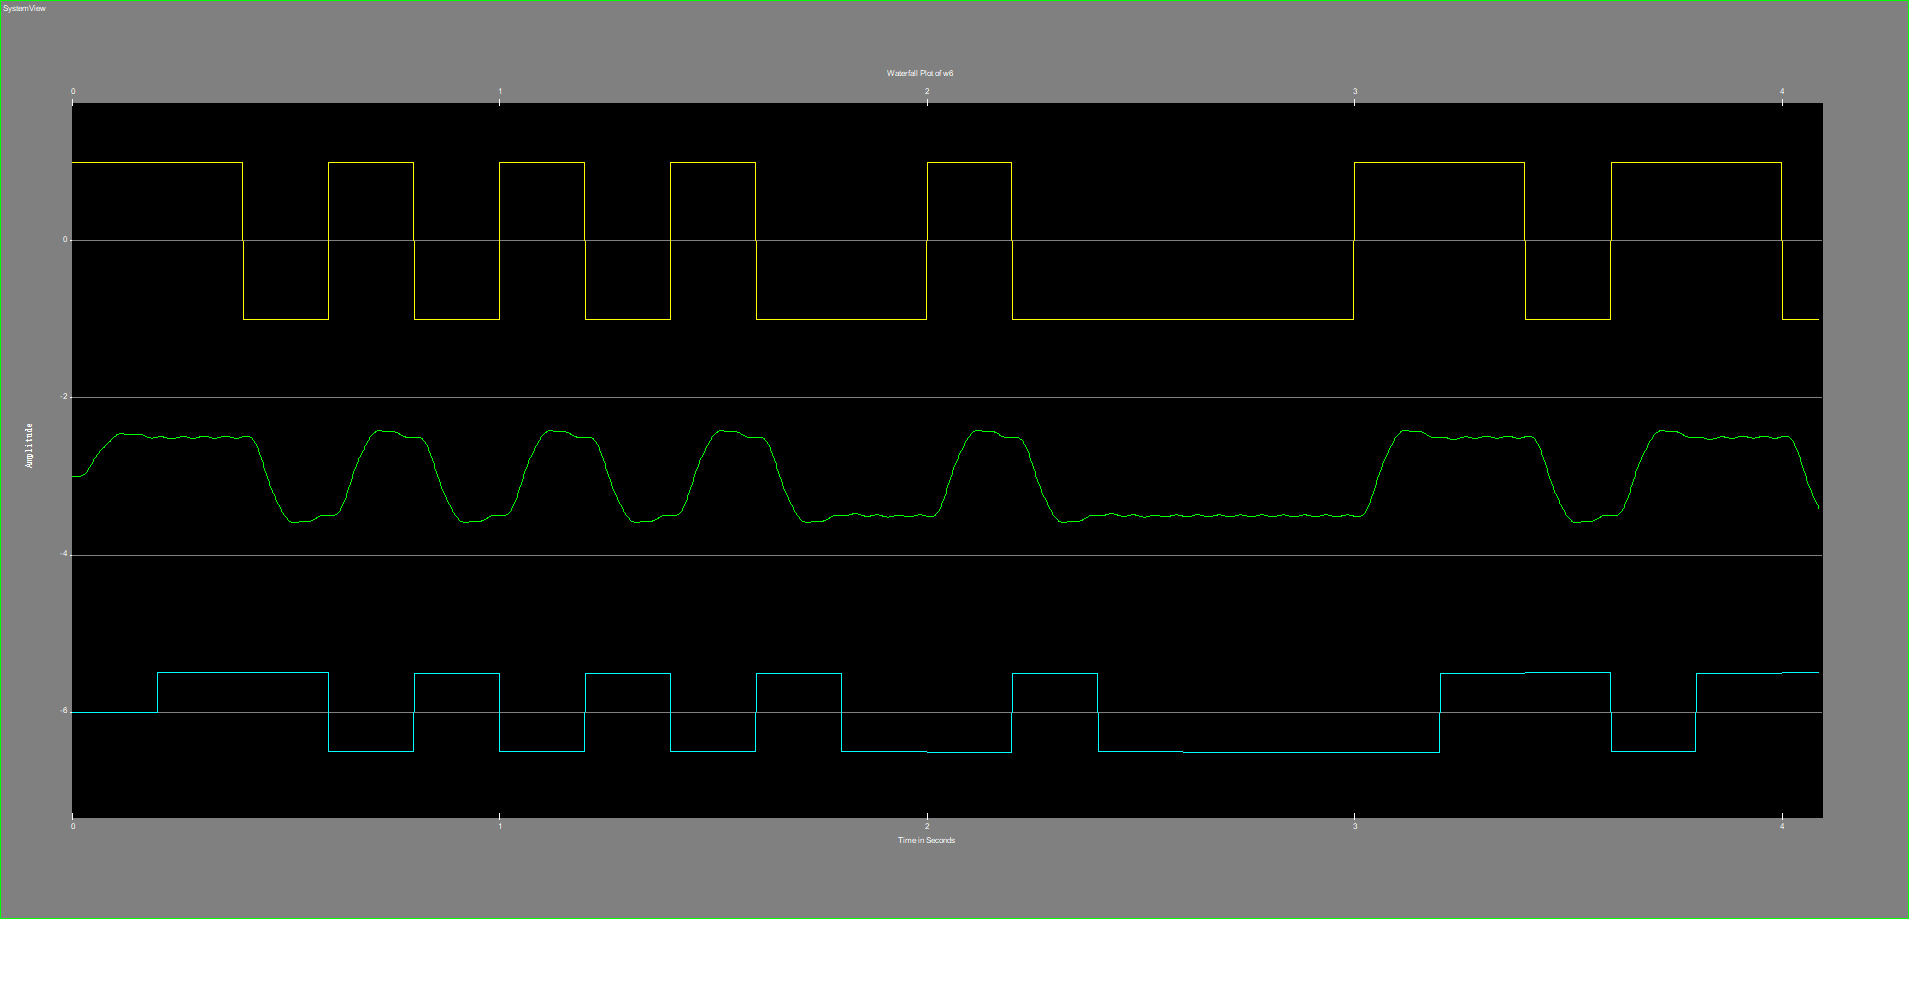This screenshot has width=1909, height=988.
Task: Click tick mark 1 on bottom time axis
Action: (x=500, y=826)
